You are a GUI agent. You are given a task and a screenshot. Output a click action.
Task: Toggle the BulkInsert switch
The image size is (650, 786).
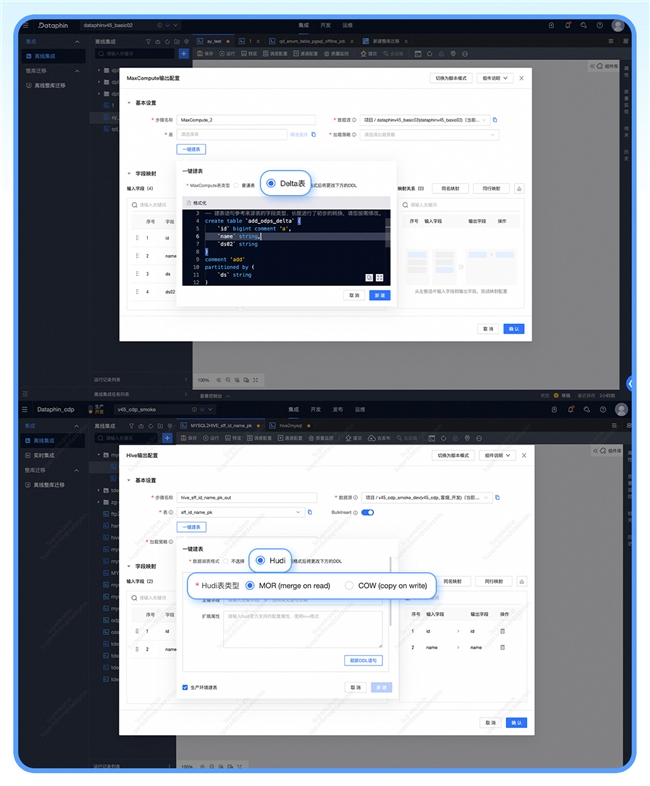367,512
